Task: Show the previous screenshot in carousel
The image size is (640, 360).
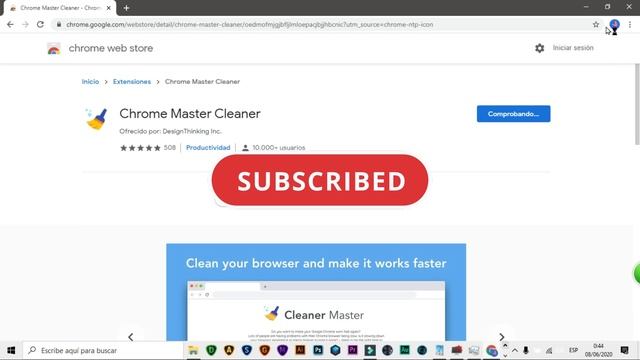Action: pyautogui.click(x=131, y=337)
